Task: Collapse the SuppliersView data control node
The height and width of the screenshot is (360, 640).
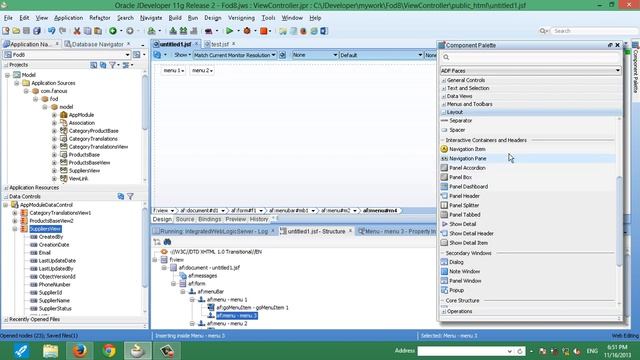Action: pos(15,229)
